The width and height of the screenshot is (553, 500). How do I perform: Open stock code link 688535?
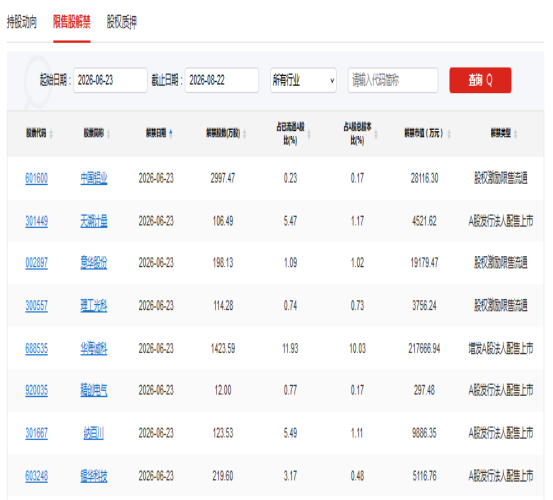[x=36, y=349]
